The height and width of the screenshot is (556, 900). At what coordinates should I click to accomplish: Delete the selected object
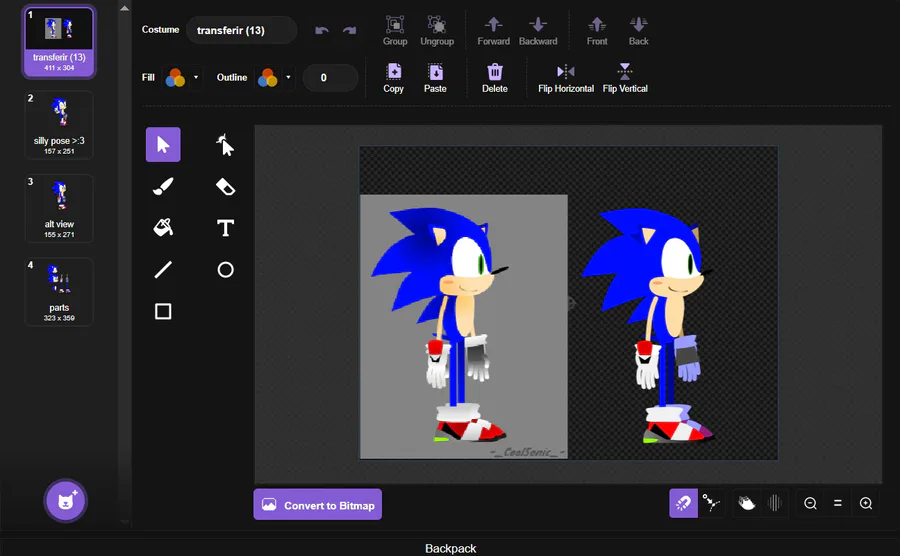(495, 78)
